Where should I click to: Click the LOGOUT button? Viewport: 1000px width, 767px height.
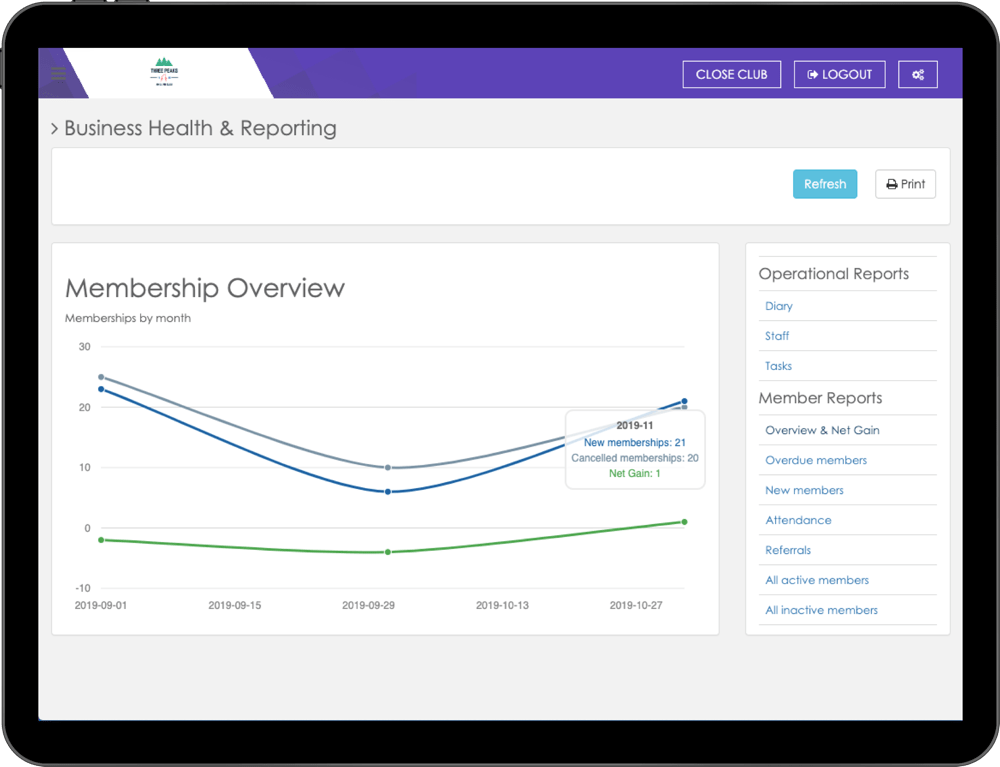click(x=839, y=75)
